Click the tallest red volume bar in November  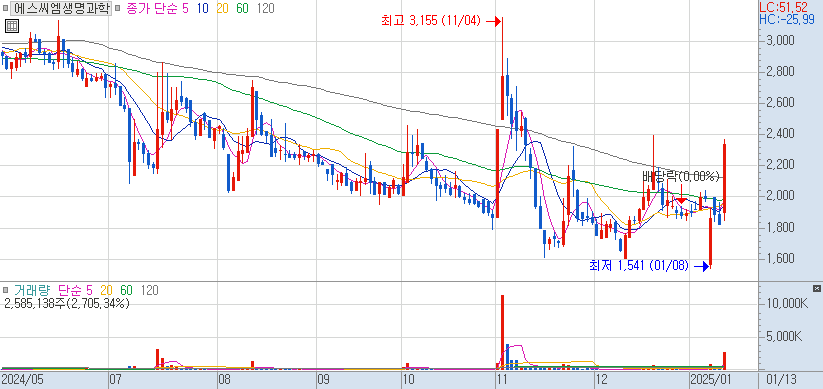click(502, 332)
